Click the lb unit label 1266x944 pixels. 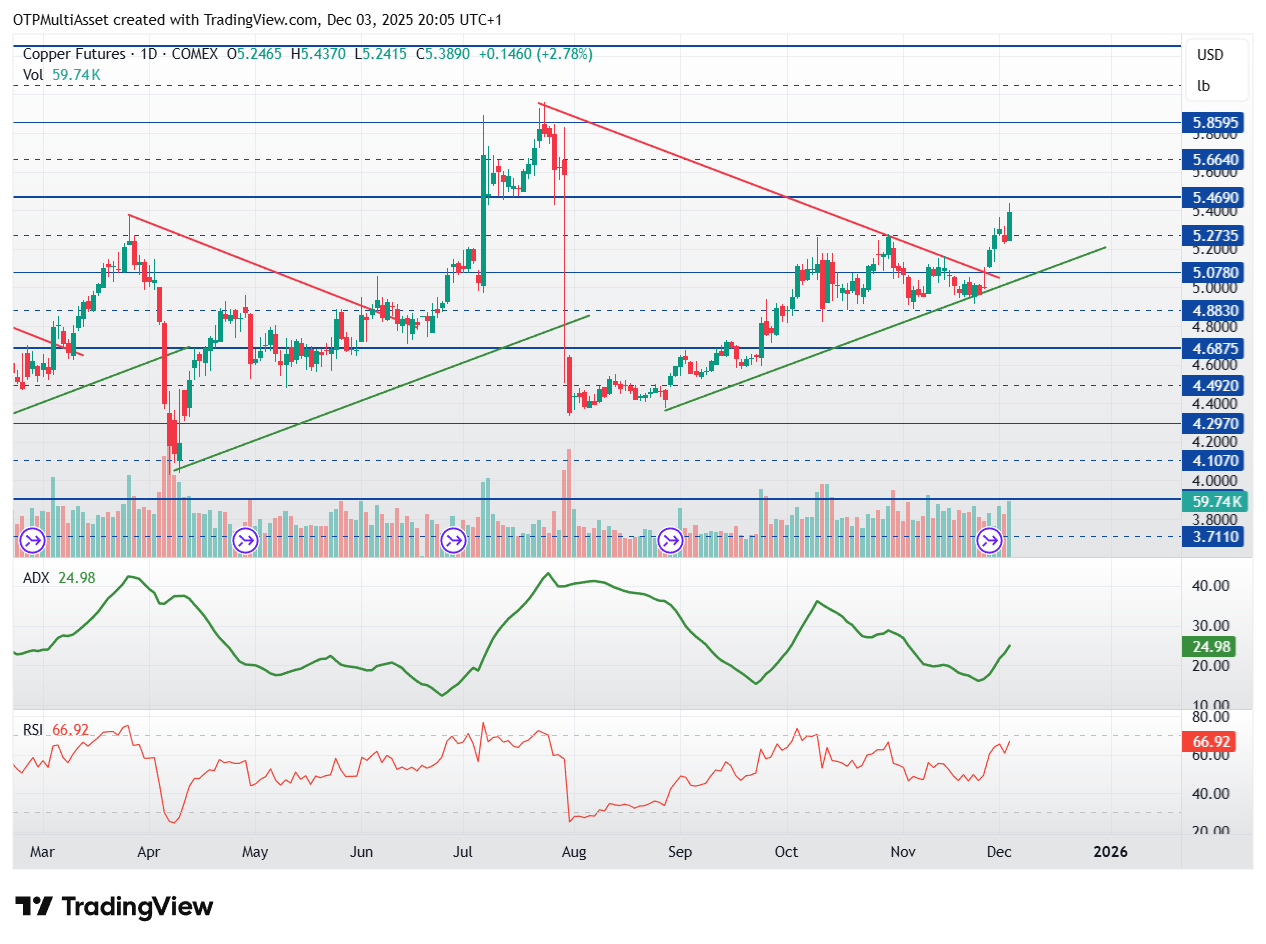pyautogui.click(x=1203, y=85)
